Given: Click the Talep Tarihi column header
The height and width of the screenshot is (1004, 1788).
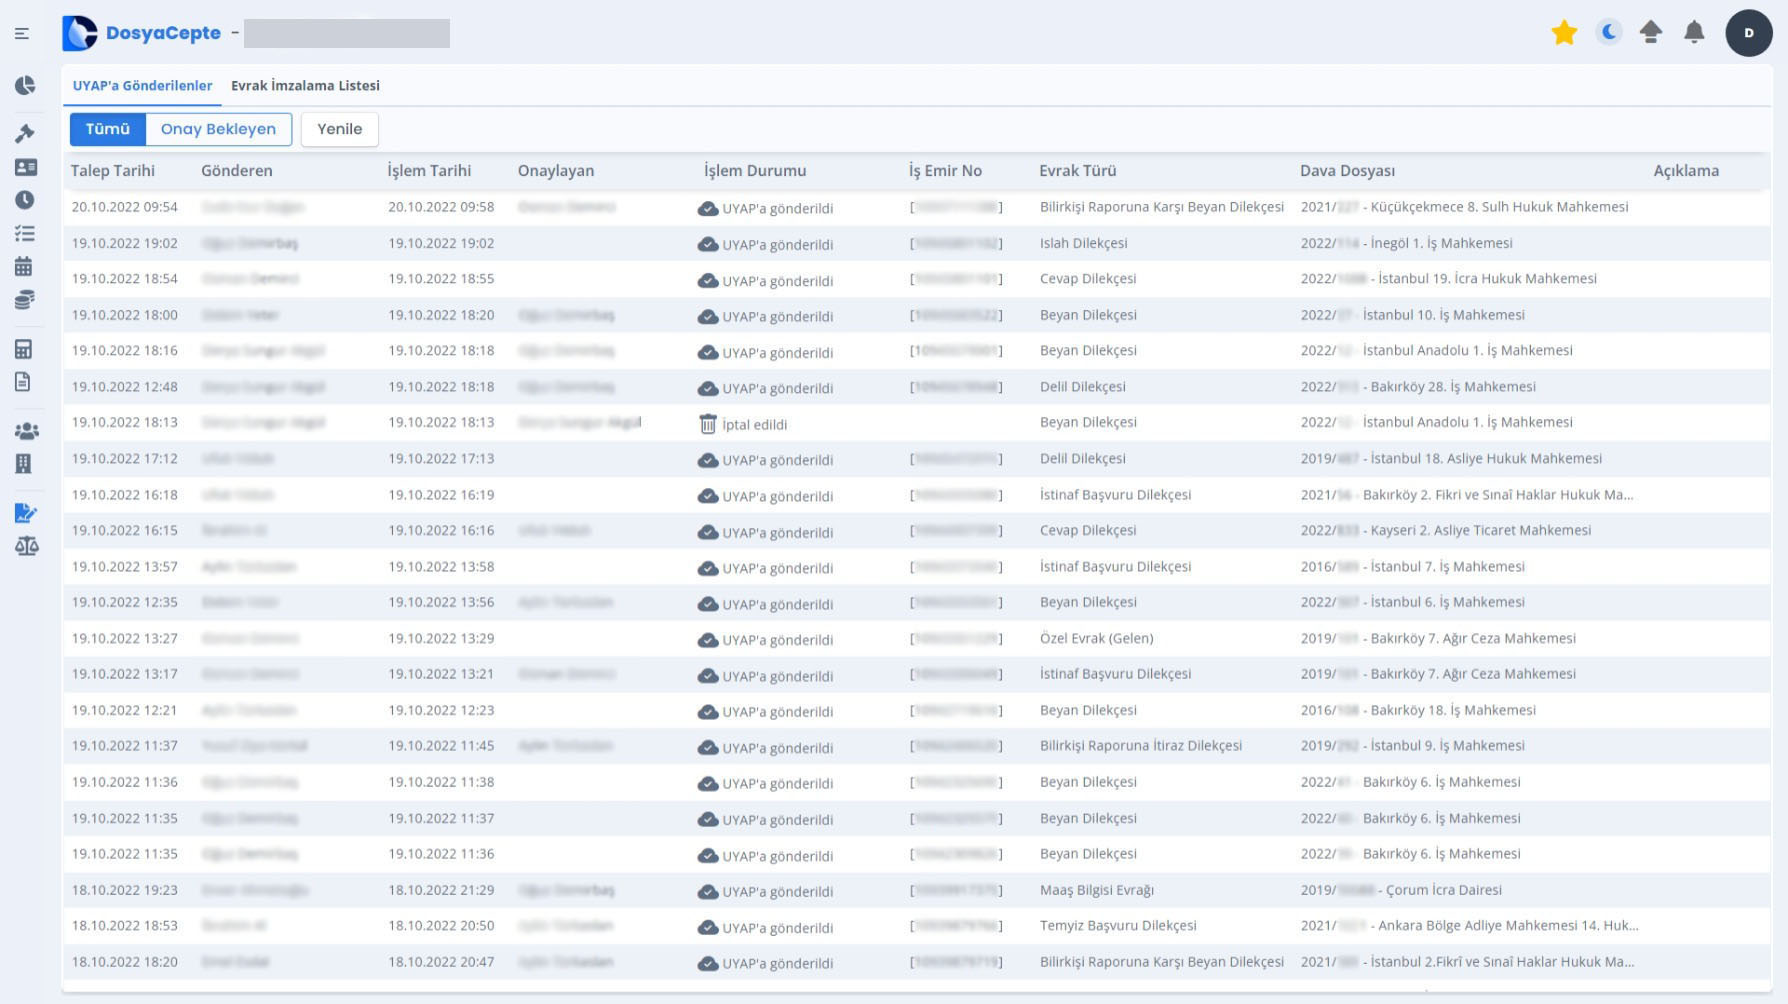Looking at the screenshot, I should point(113,171).
